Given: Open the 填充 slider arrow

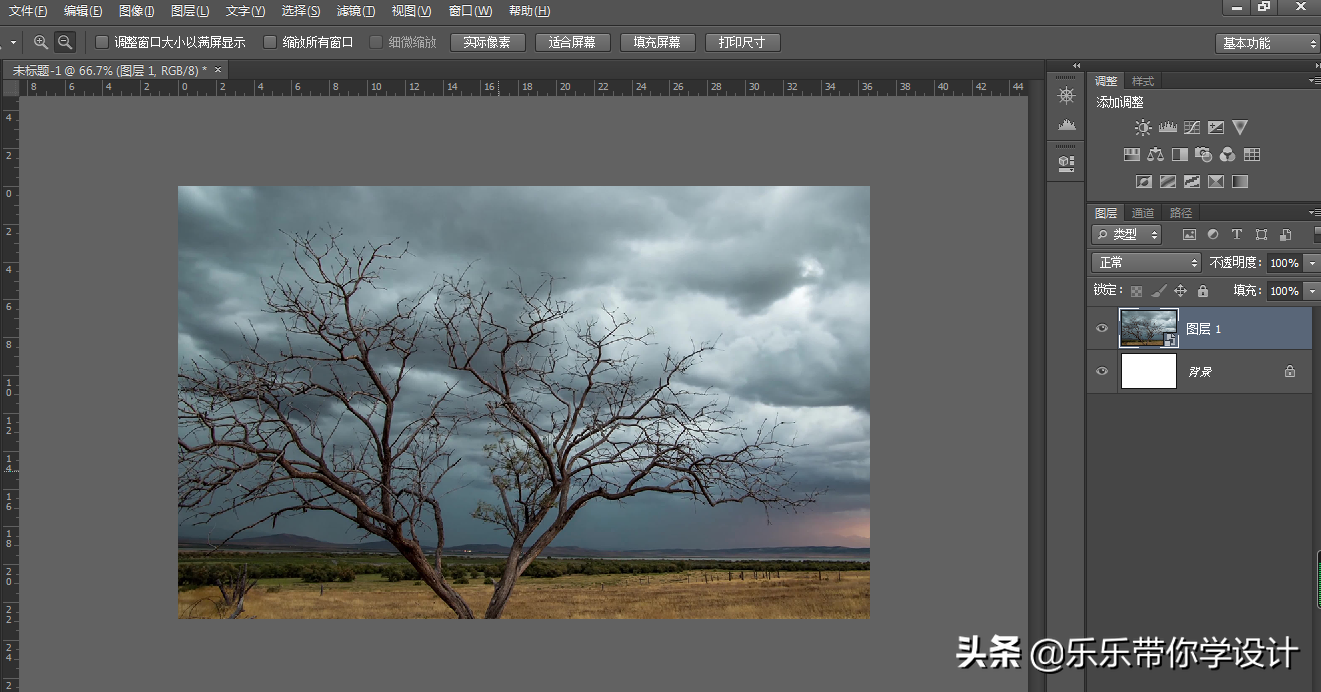Looking at the screenshot, I should (x=1312, y=291).
